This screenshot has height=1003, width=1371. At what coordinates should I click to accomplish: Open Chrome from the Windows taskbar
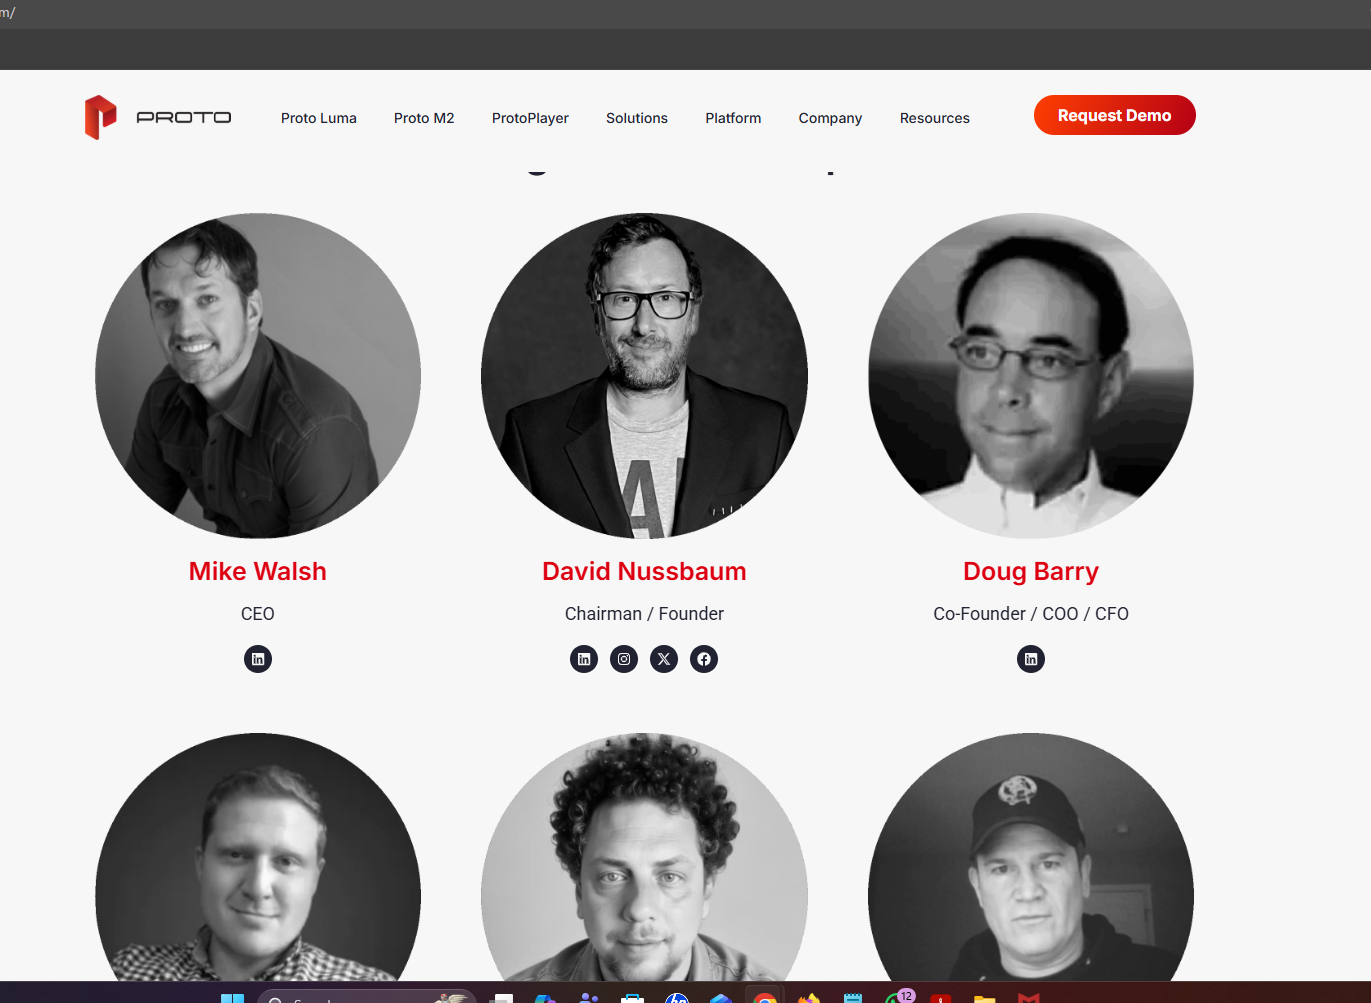[x=765, y=996]
